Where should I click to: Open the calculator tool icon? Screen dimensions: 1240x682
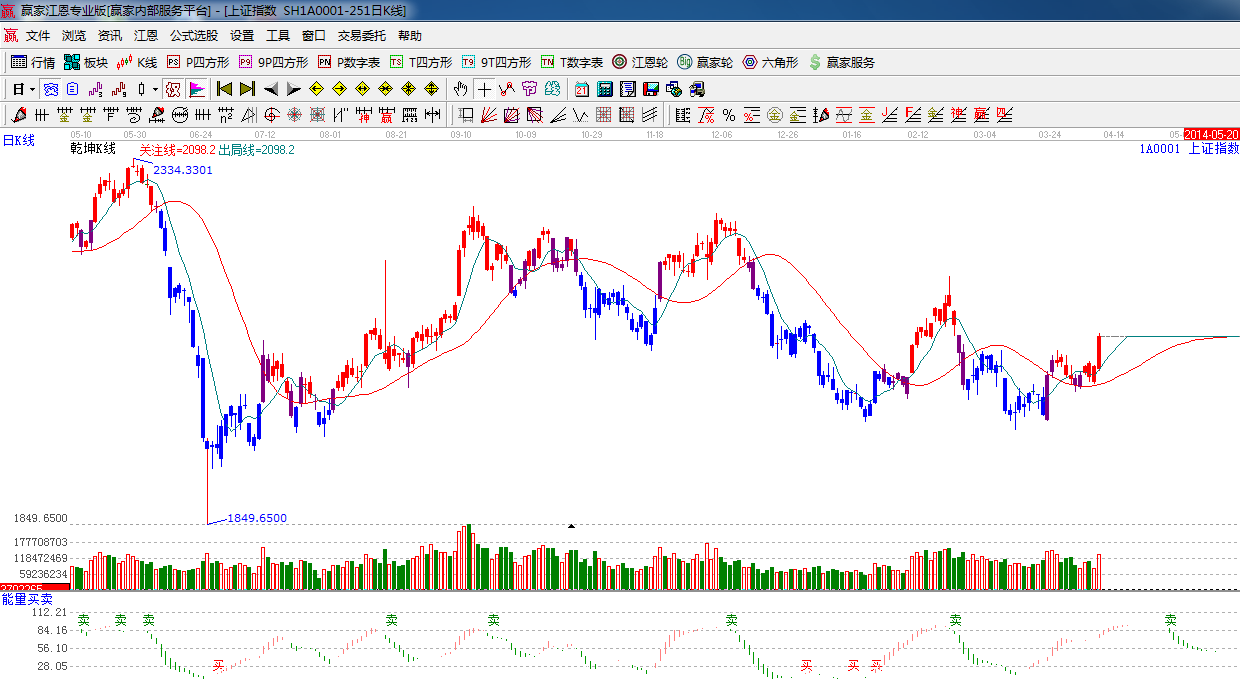[605, 89]
